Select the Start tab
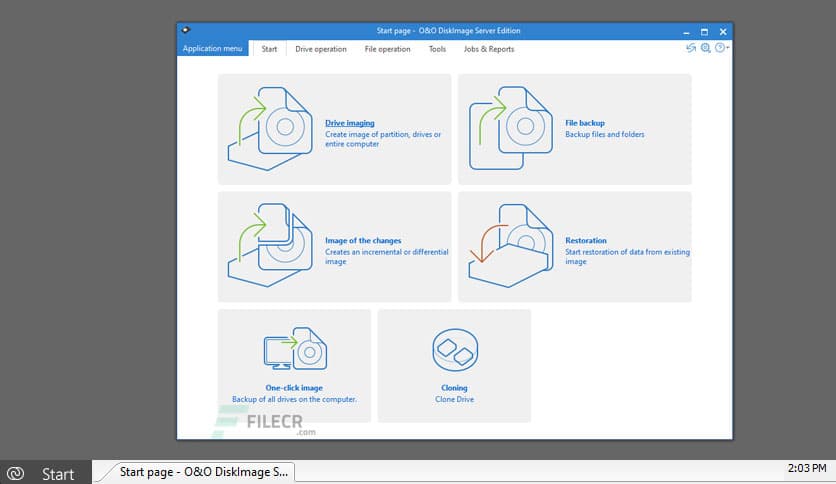 click(x=269, y=49)
